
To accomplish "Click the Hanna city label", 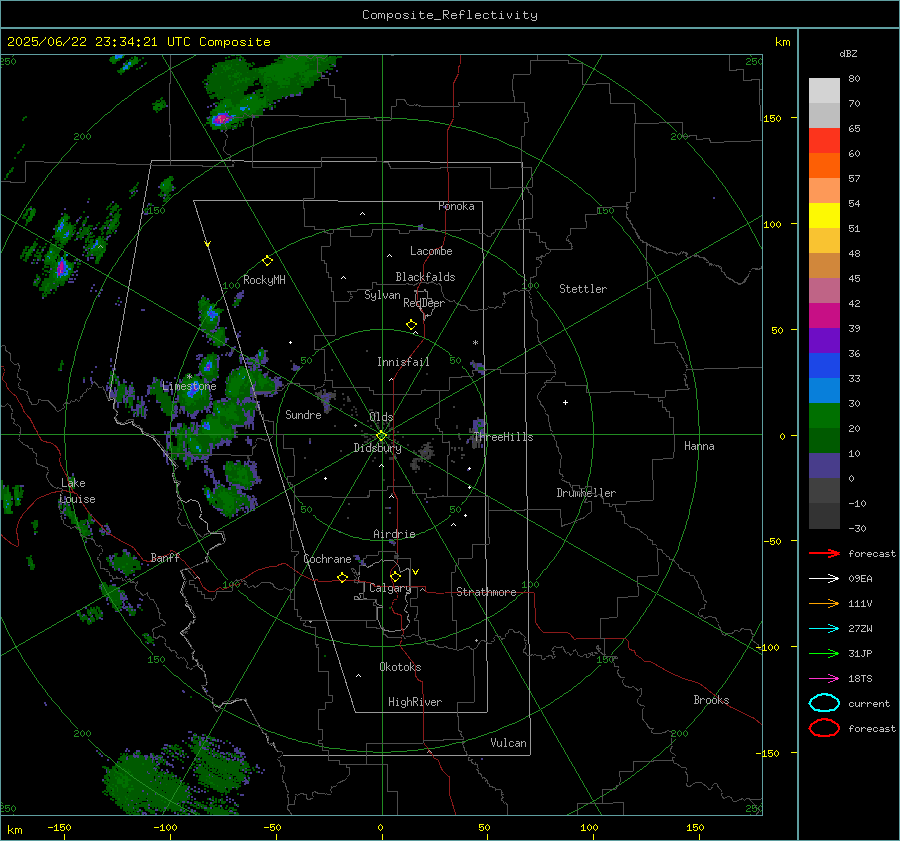I will 699,446.
